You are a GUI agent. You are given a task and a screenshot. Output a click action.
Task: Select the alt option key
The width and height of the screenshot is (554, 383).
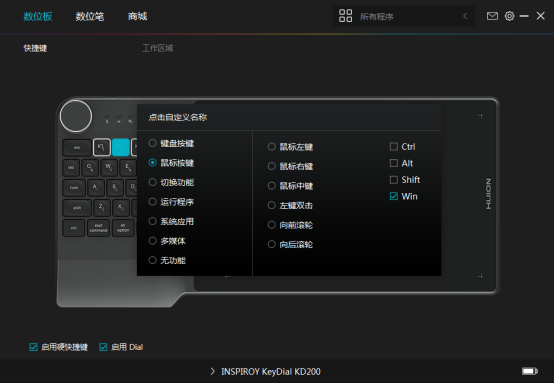pos(123,228)
